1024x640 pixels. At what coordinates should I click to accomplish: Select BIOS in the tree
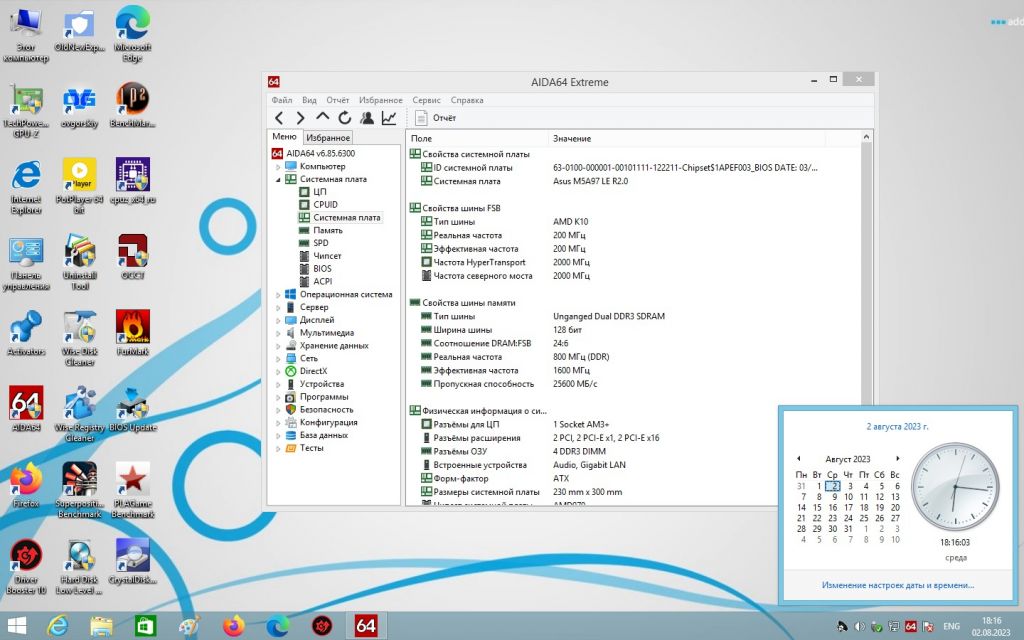(x=322, y=268)
